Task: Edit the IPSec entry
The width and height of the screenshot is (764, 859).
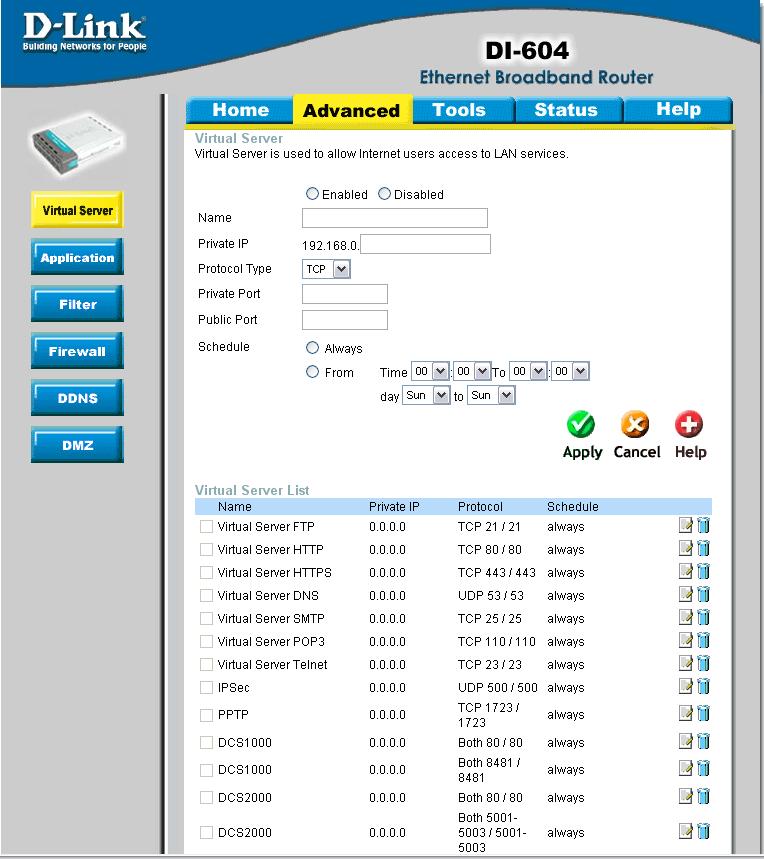Action: (x=686, y=686)
